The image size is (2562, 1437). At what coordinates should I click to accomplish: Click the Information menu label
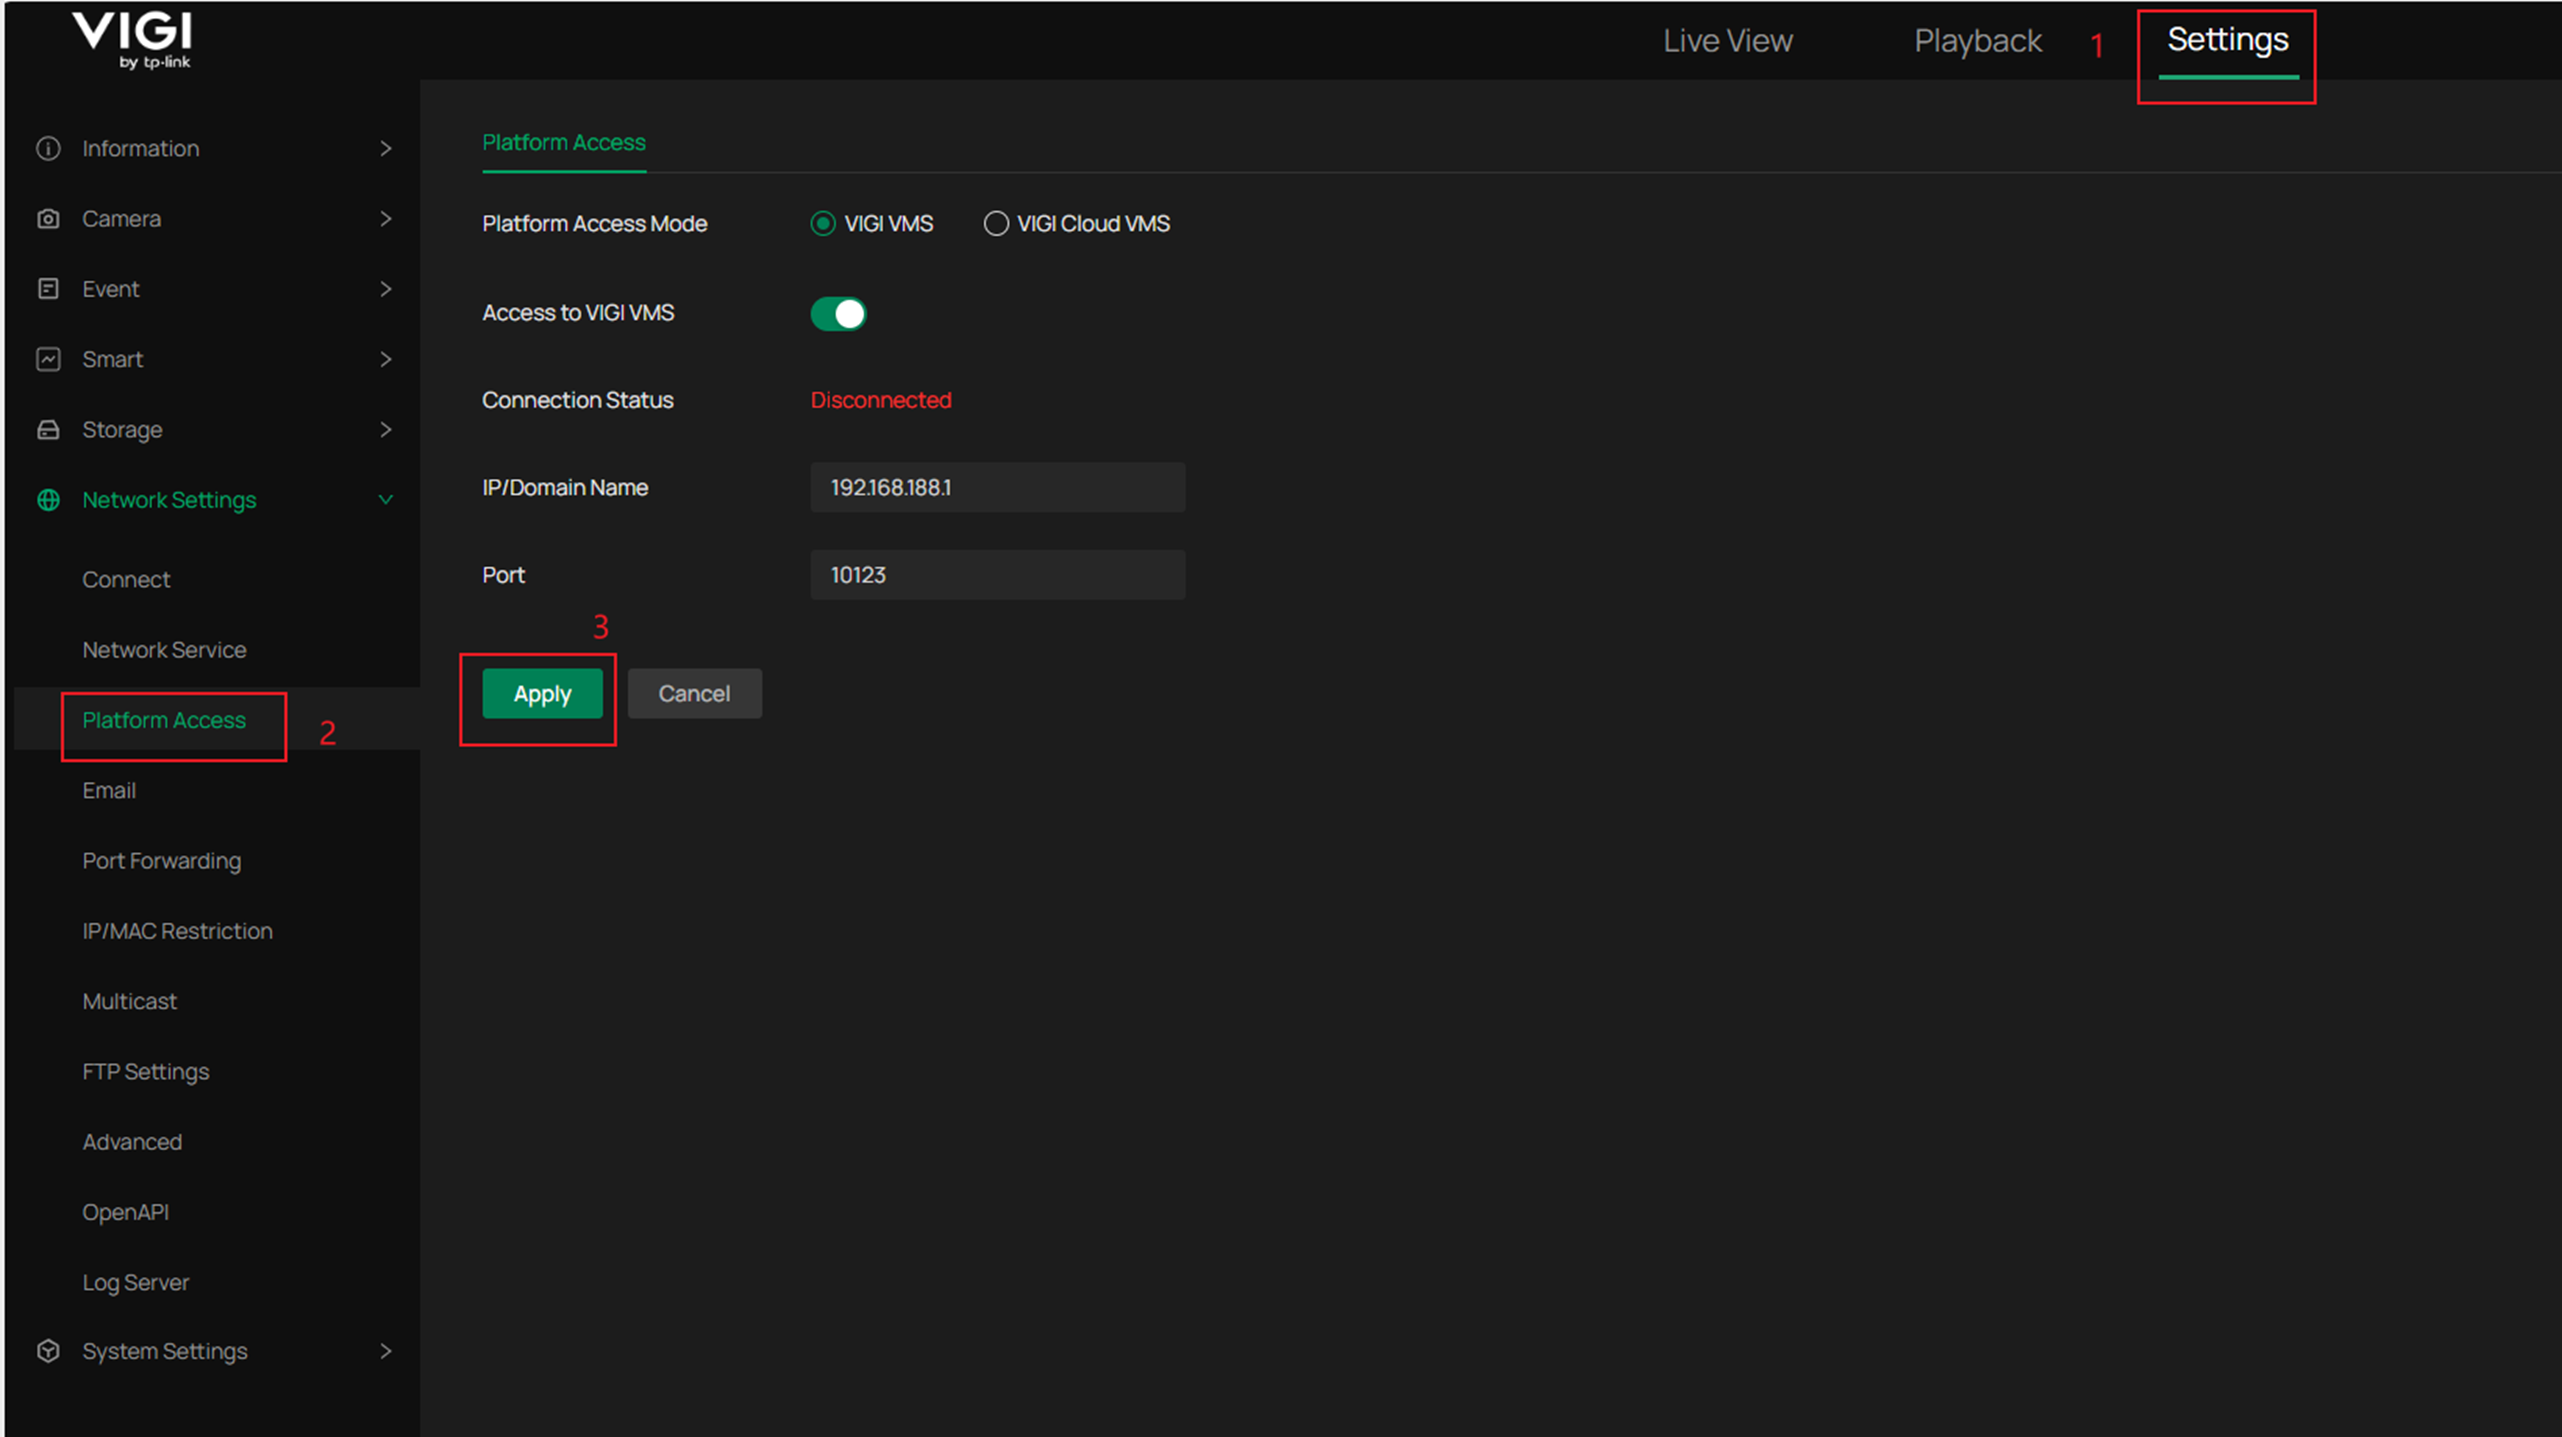[140, 148]
